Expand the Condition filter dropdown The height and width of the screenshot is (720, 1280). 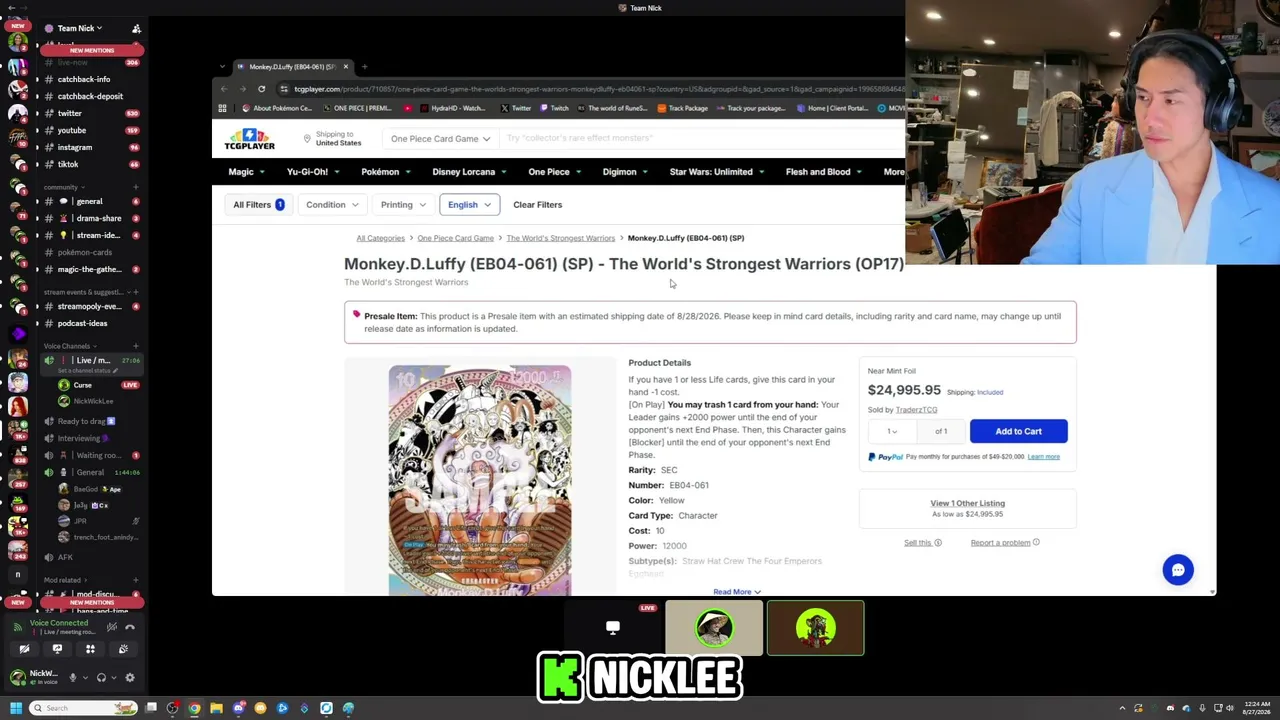pos(332,205)
